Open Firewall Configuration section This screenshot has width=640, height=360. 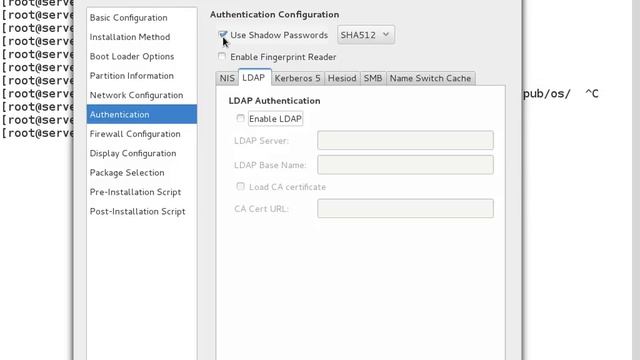(141, 134)
